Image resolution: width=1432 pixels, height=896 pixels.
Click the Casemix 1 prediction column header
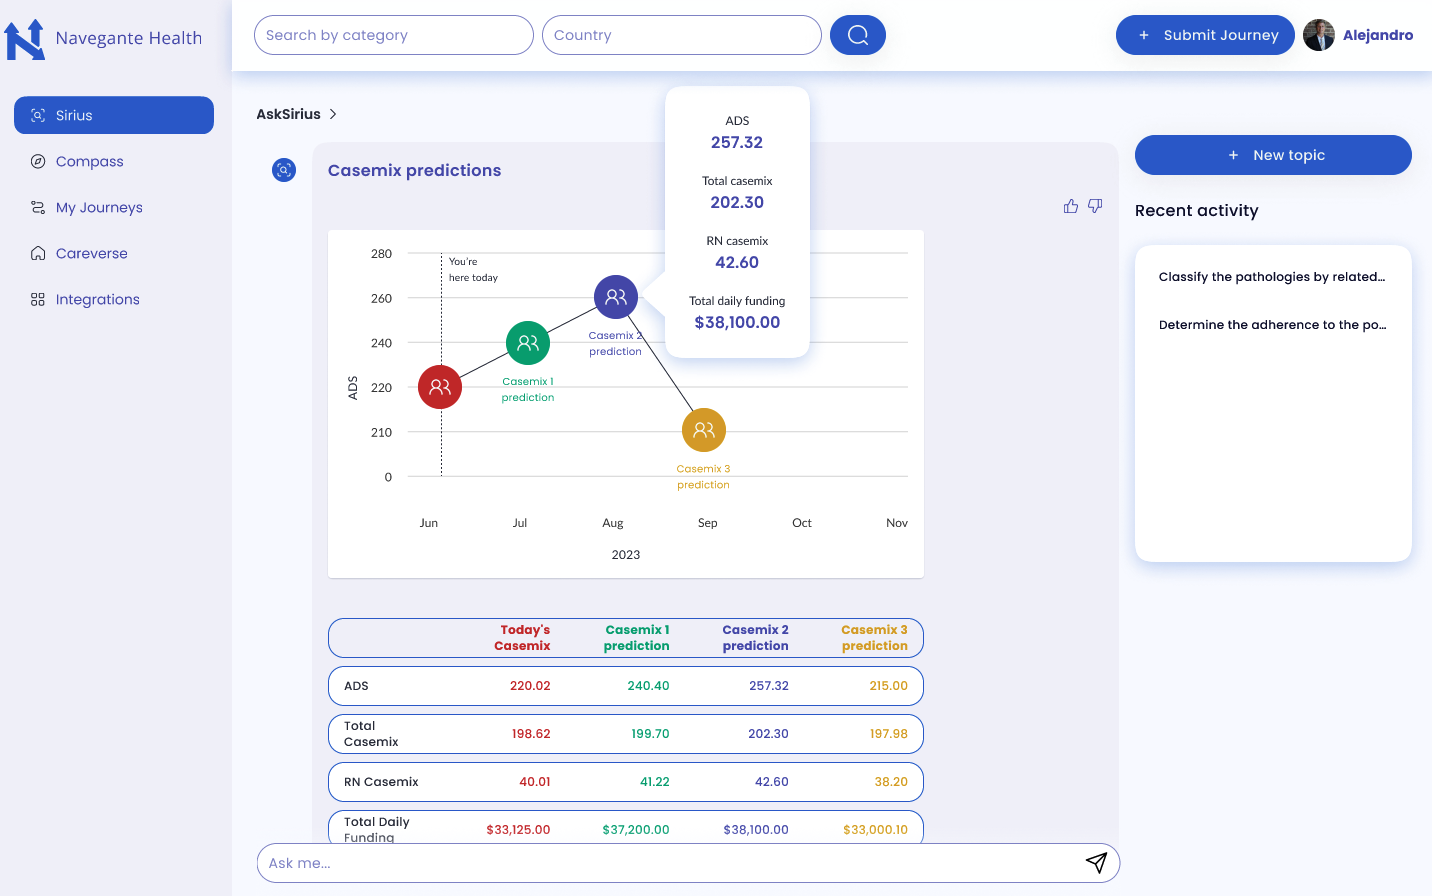[637, 638]
